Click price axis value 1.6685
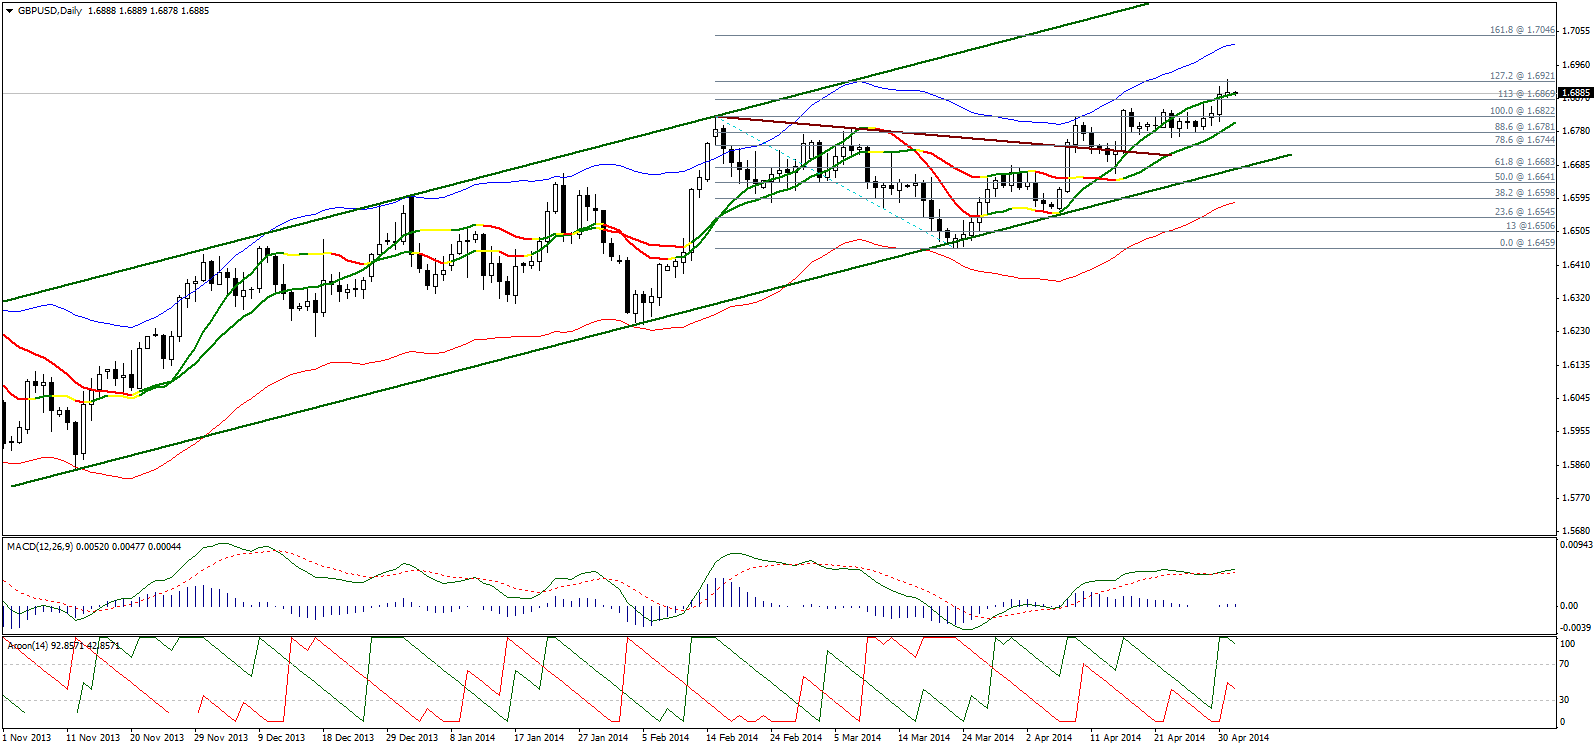This screenshot has width=1596, height=746. point(1577,165)
